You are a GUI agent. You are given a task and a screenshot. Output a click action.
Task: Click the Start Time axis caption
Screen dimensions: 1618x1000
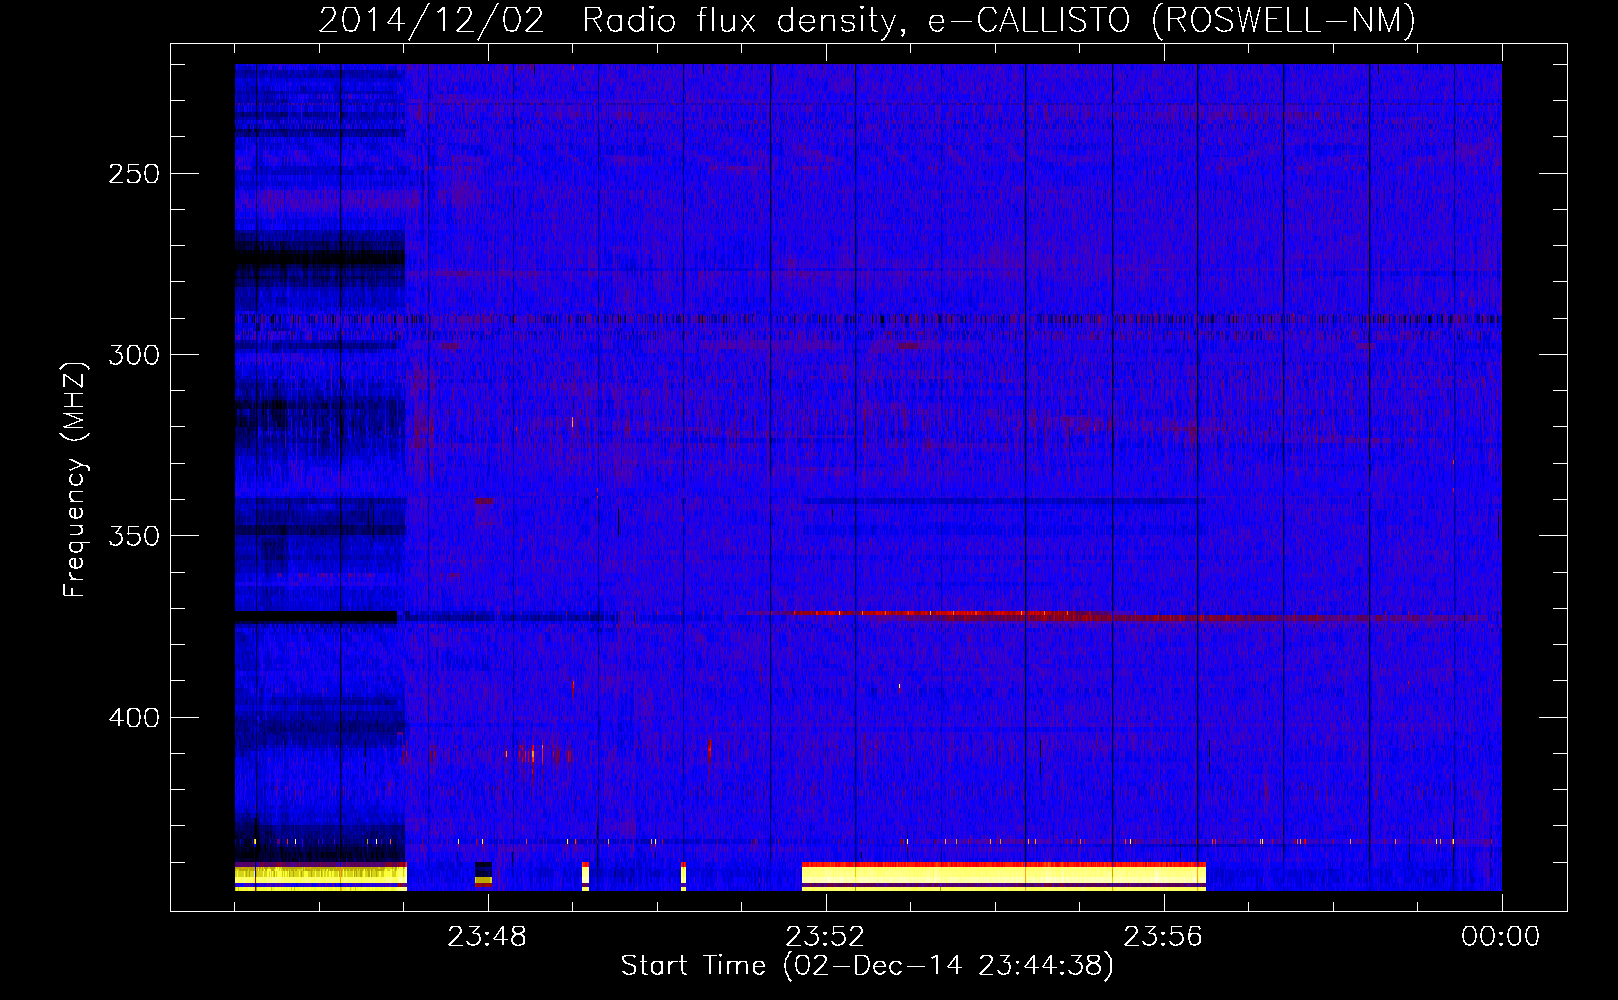[867, 966]
